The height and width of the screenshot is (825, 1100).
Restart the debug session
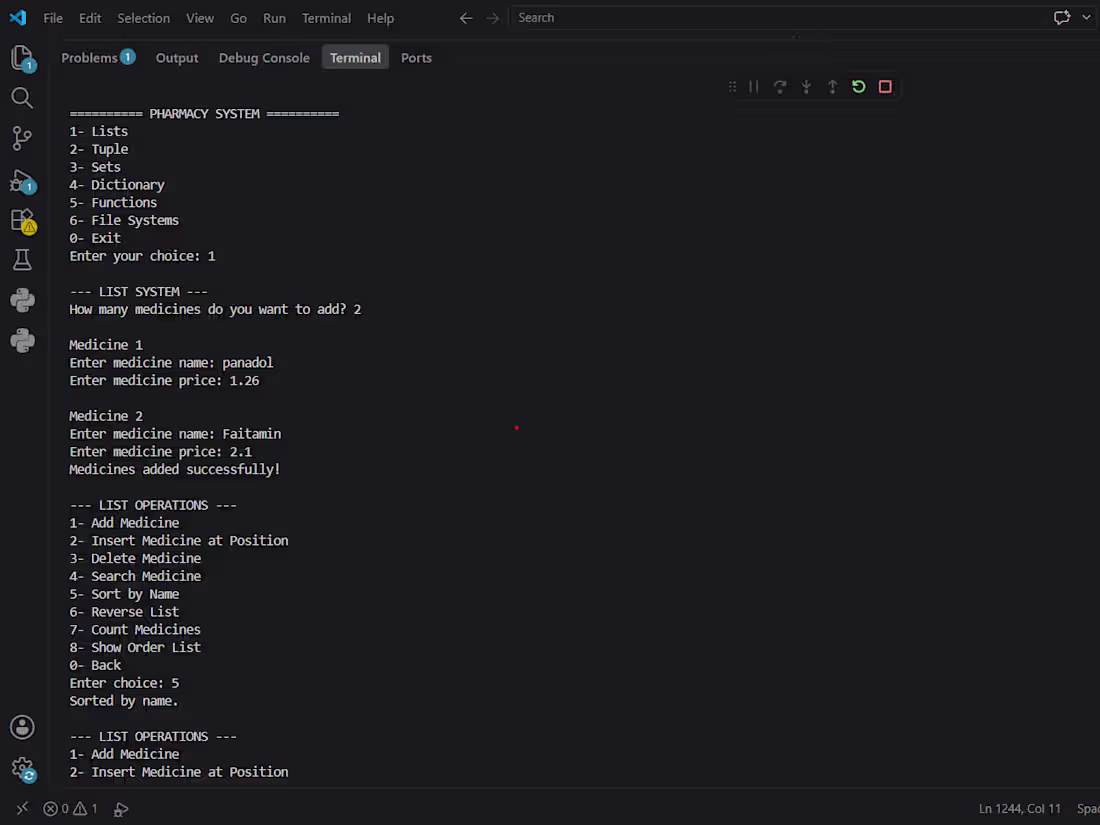[x=859, y=86]
